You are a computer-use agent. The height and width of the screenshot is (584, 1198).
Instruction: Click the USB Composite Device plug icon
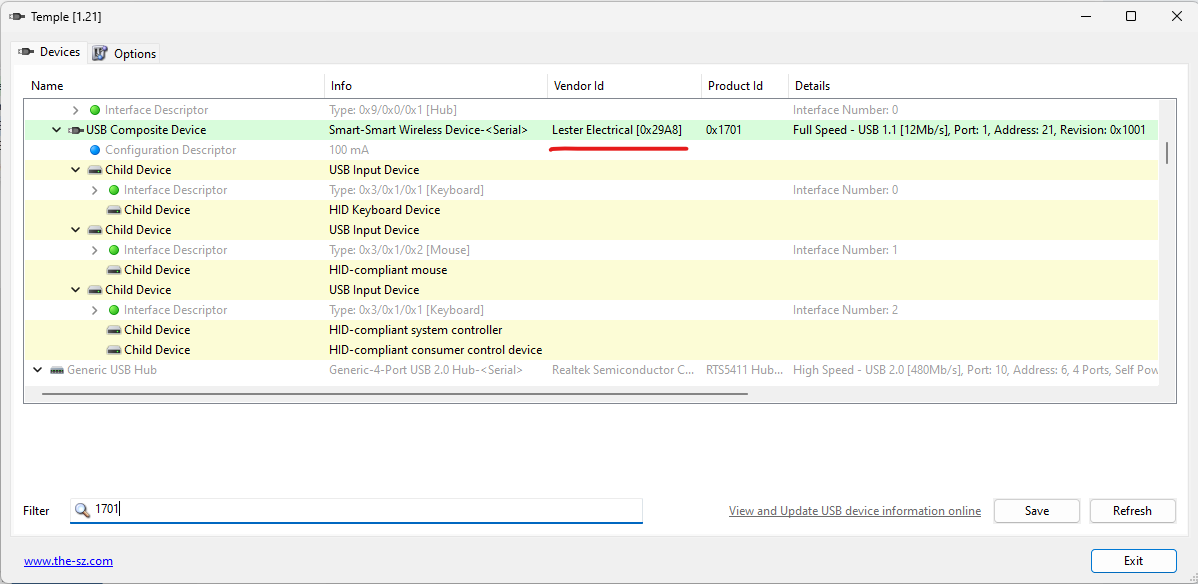[76, 130]
